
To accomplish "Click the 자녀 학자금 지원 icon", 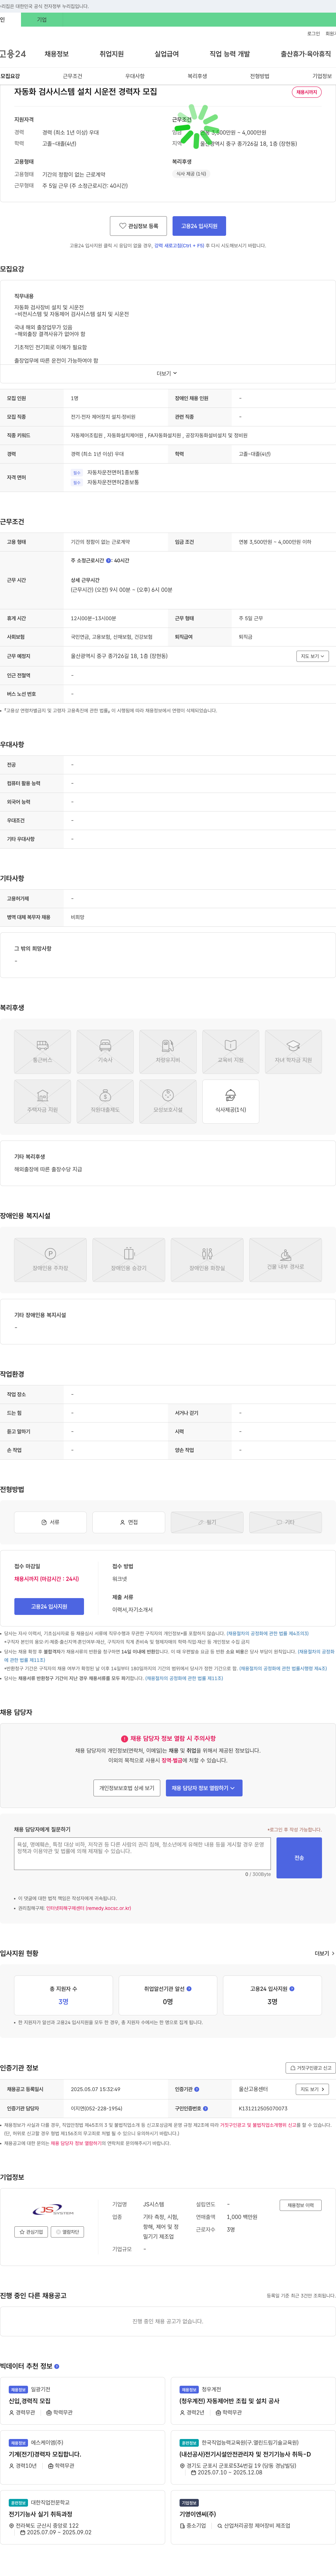I will click(293, 1052).
